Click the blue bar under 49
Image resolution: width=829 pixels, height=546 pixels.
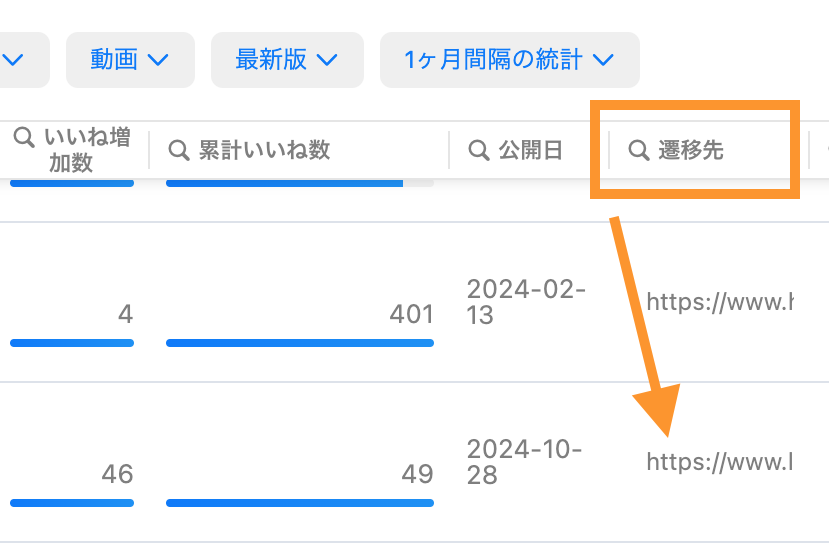coord(300,502)
